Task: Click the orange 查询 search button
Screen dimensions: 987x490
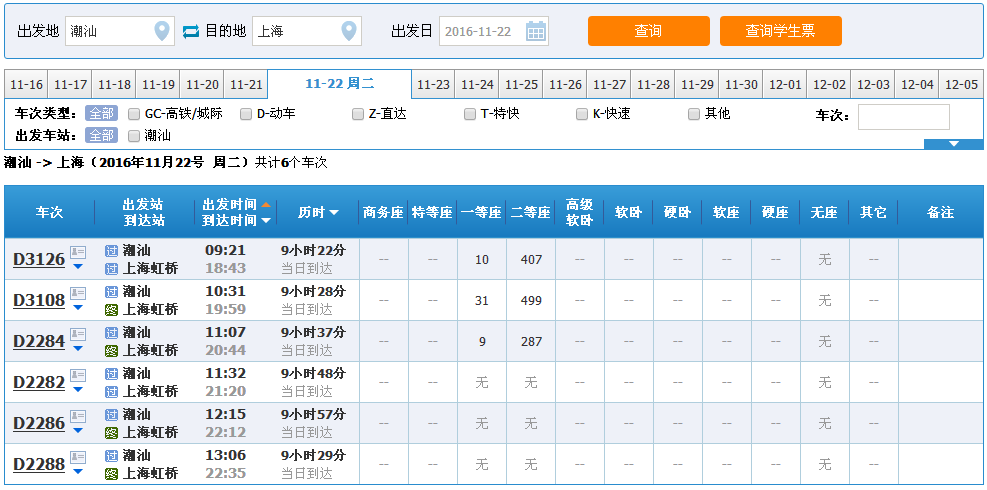Action: pyautogui.click(x=648, y=31)
